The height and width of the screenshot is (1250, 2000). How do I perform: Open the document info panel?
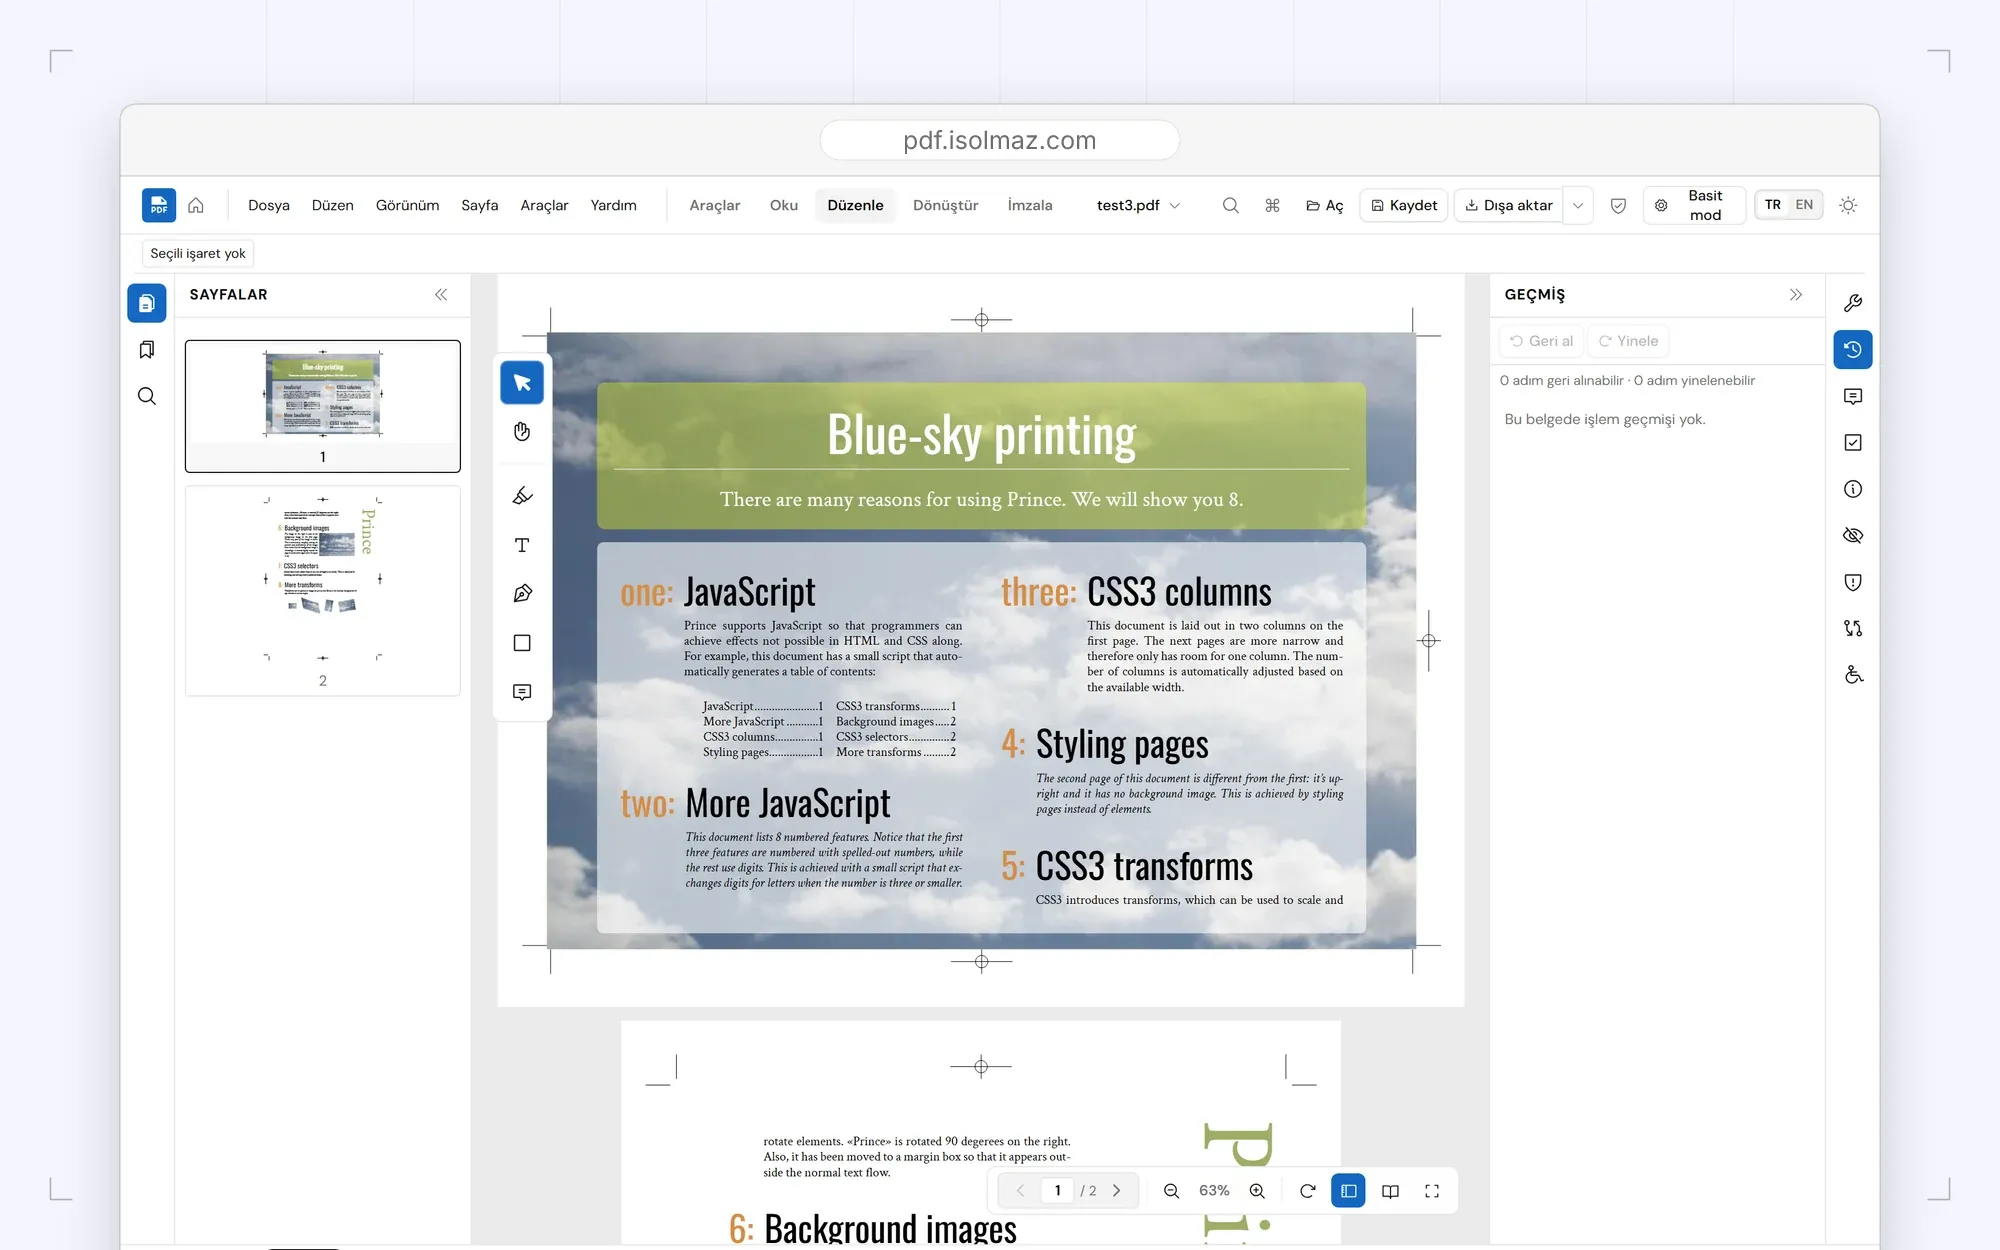[1853, 489]
